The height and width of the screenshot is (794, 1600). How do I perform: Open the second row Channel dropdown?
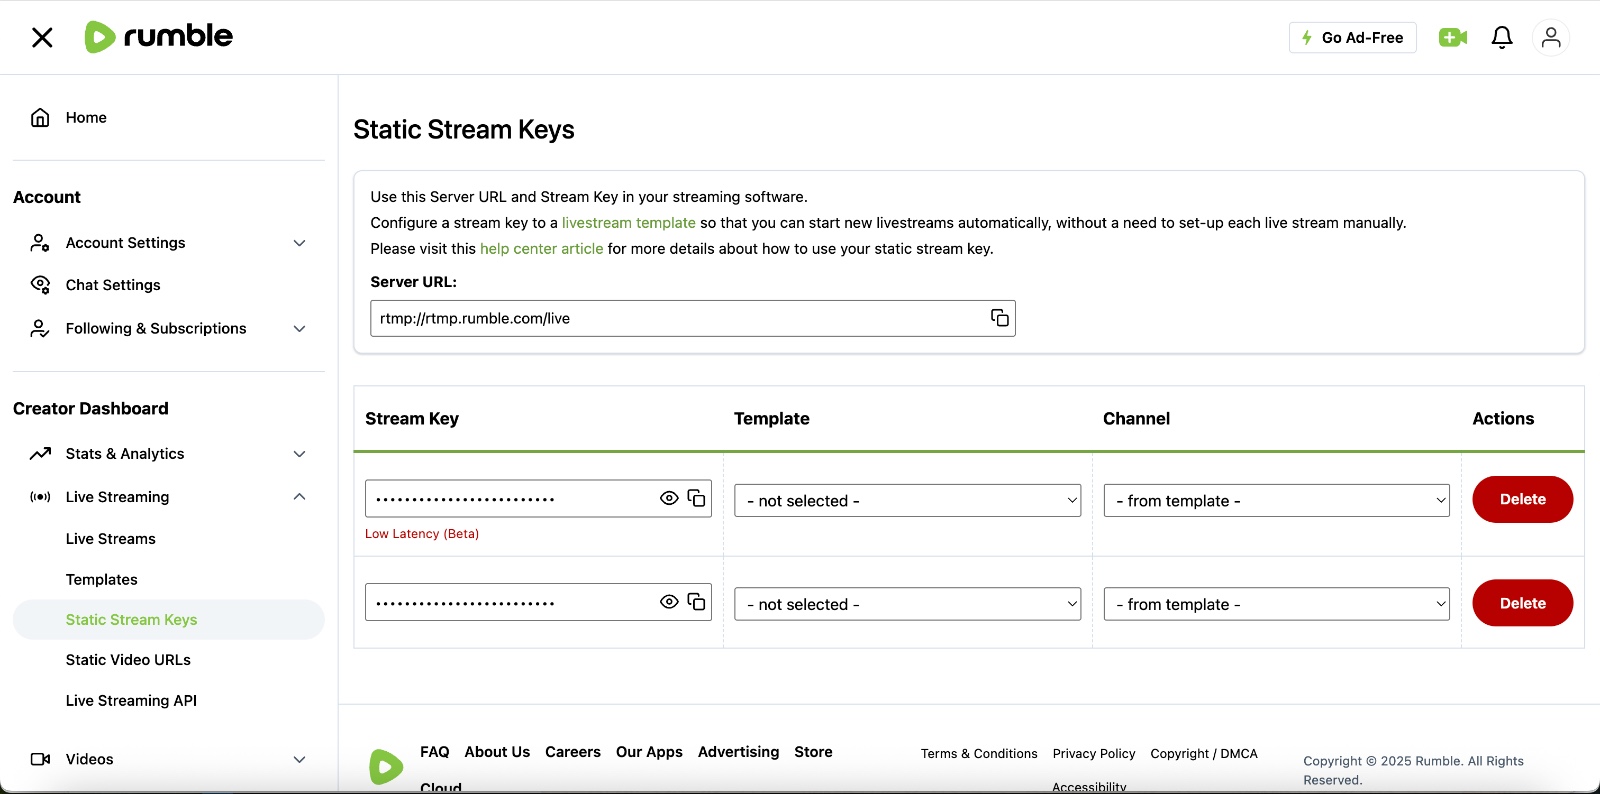[x=1276, y=604]
